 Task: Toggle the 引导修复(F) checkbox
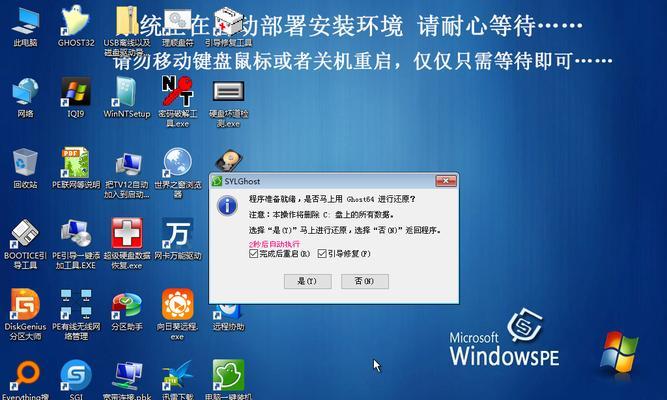(x=322, y=254)
